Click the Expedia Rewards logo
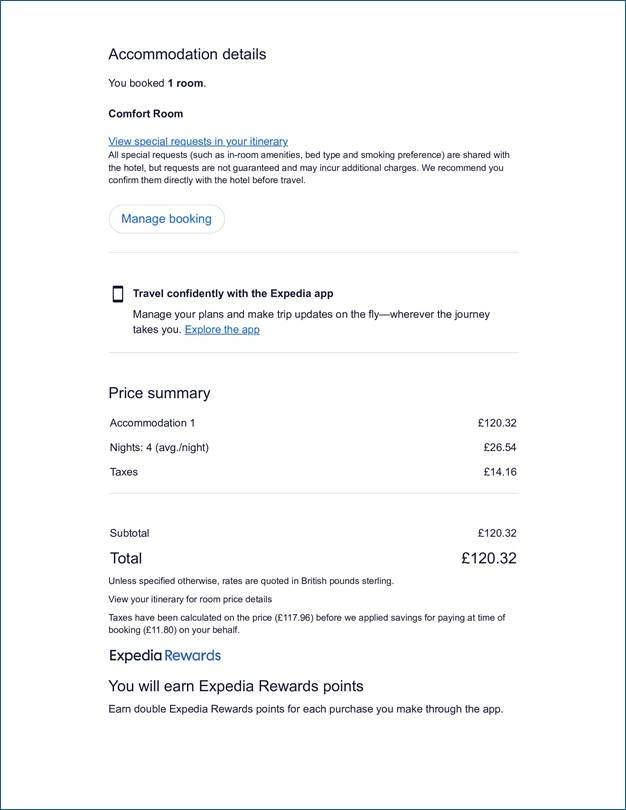This screenshot has height=810, width=626. [x=164, y=656]
